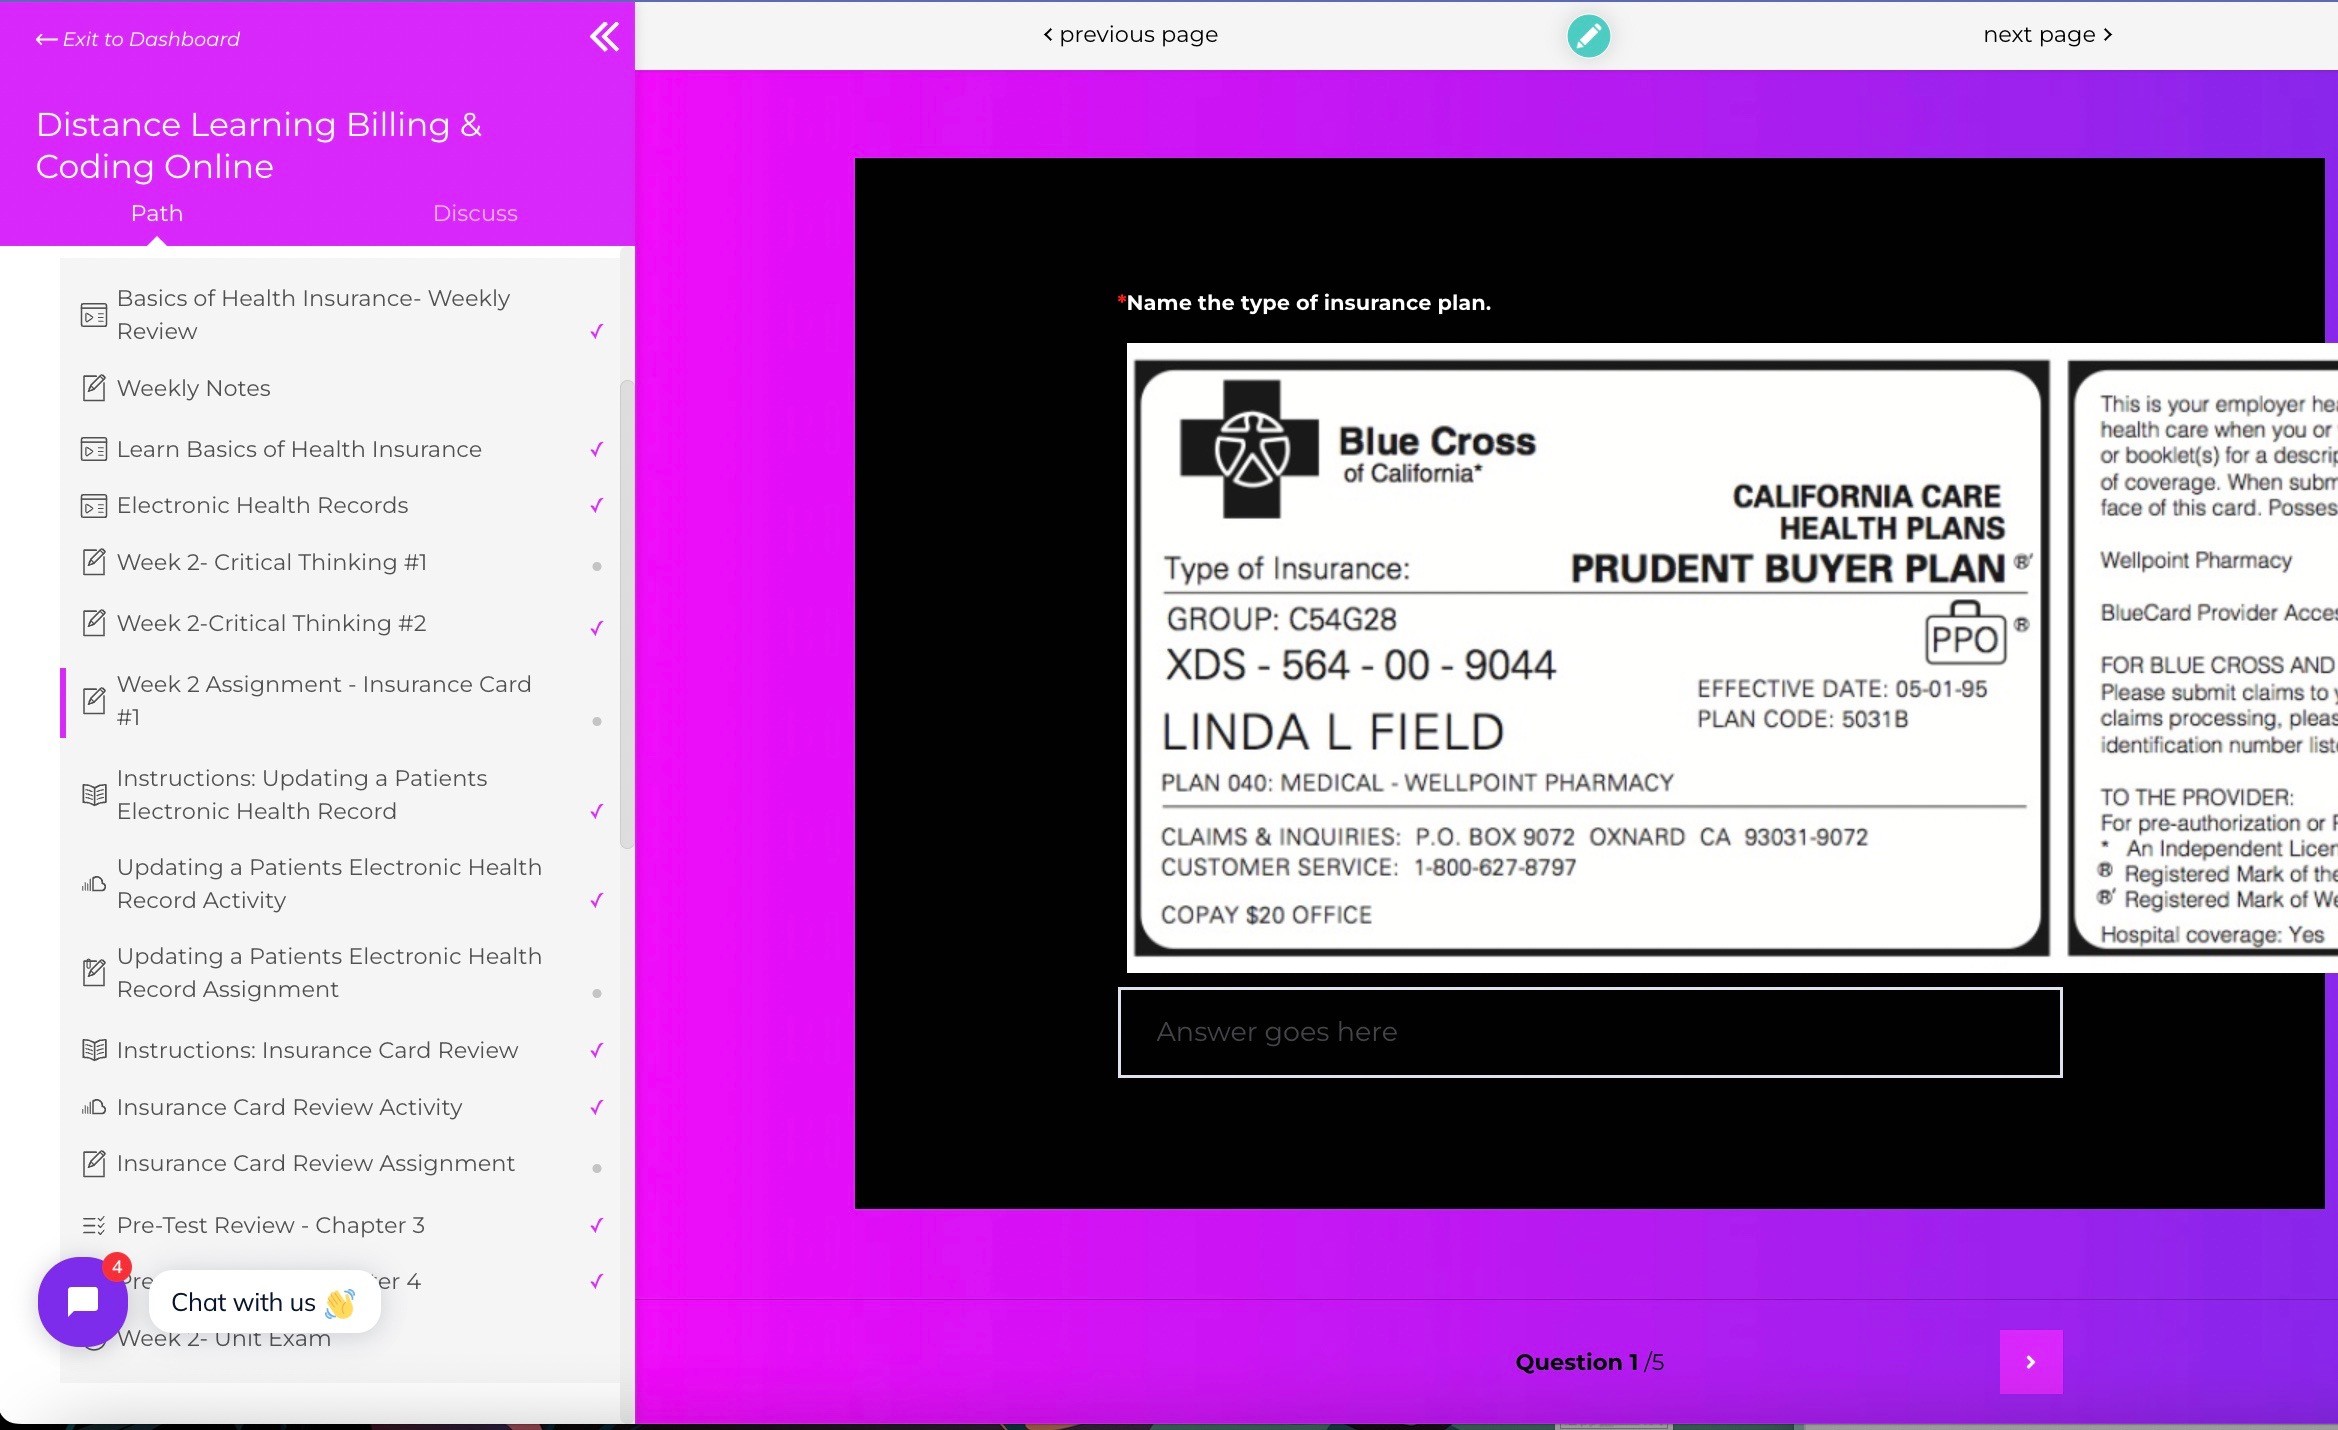Click the Weekly Notes edit icon
The height and width of the screenshot is (1430, 2338).
pos(93,388)
